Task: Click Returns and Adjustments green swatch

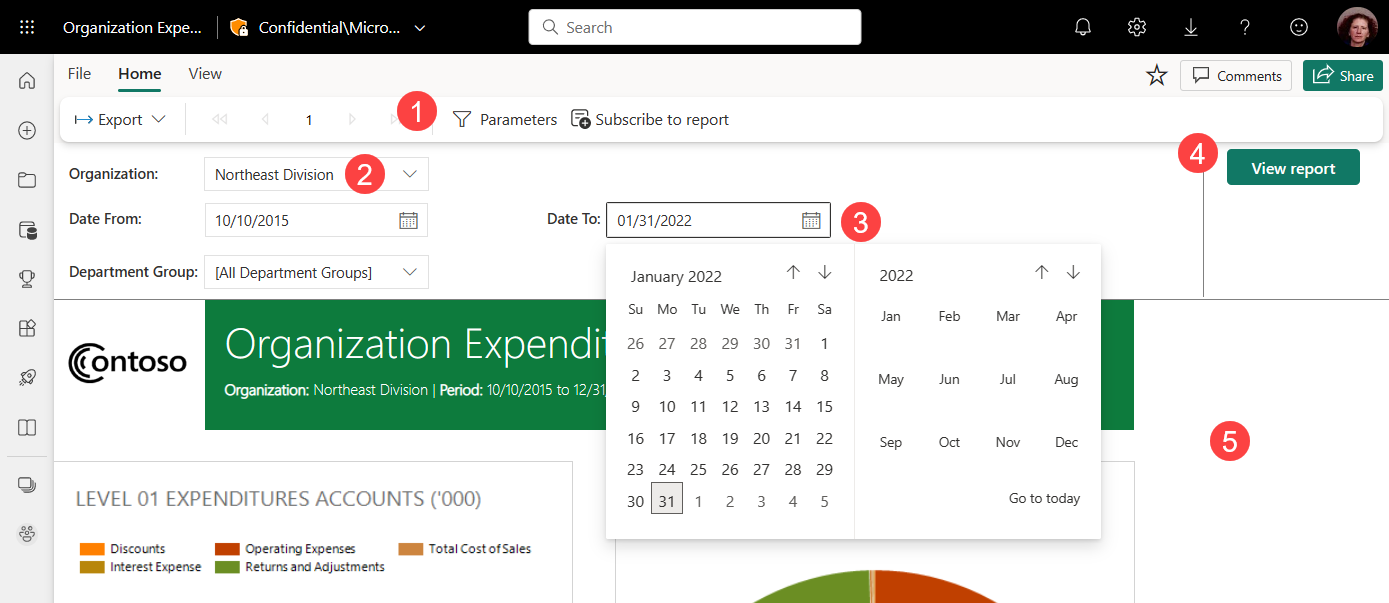Action: pos(227,567)
